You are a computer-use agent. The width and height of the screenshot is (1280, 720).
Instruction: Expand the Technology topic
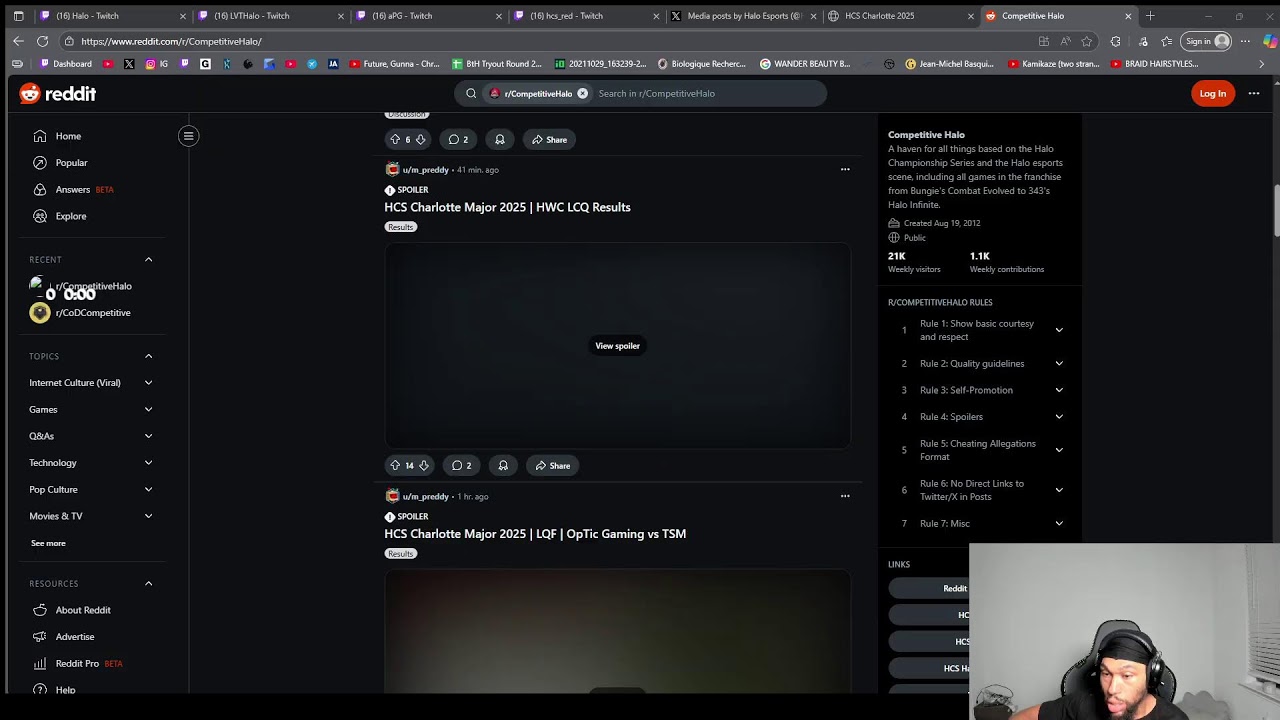coord(148,463)
